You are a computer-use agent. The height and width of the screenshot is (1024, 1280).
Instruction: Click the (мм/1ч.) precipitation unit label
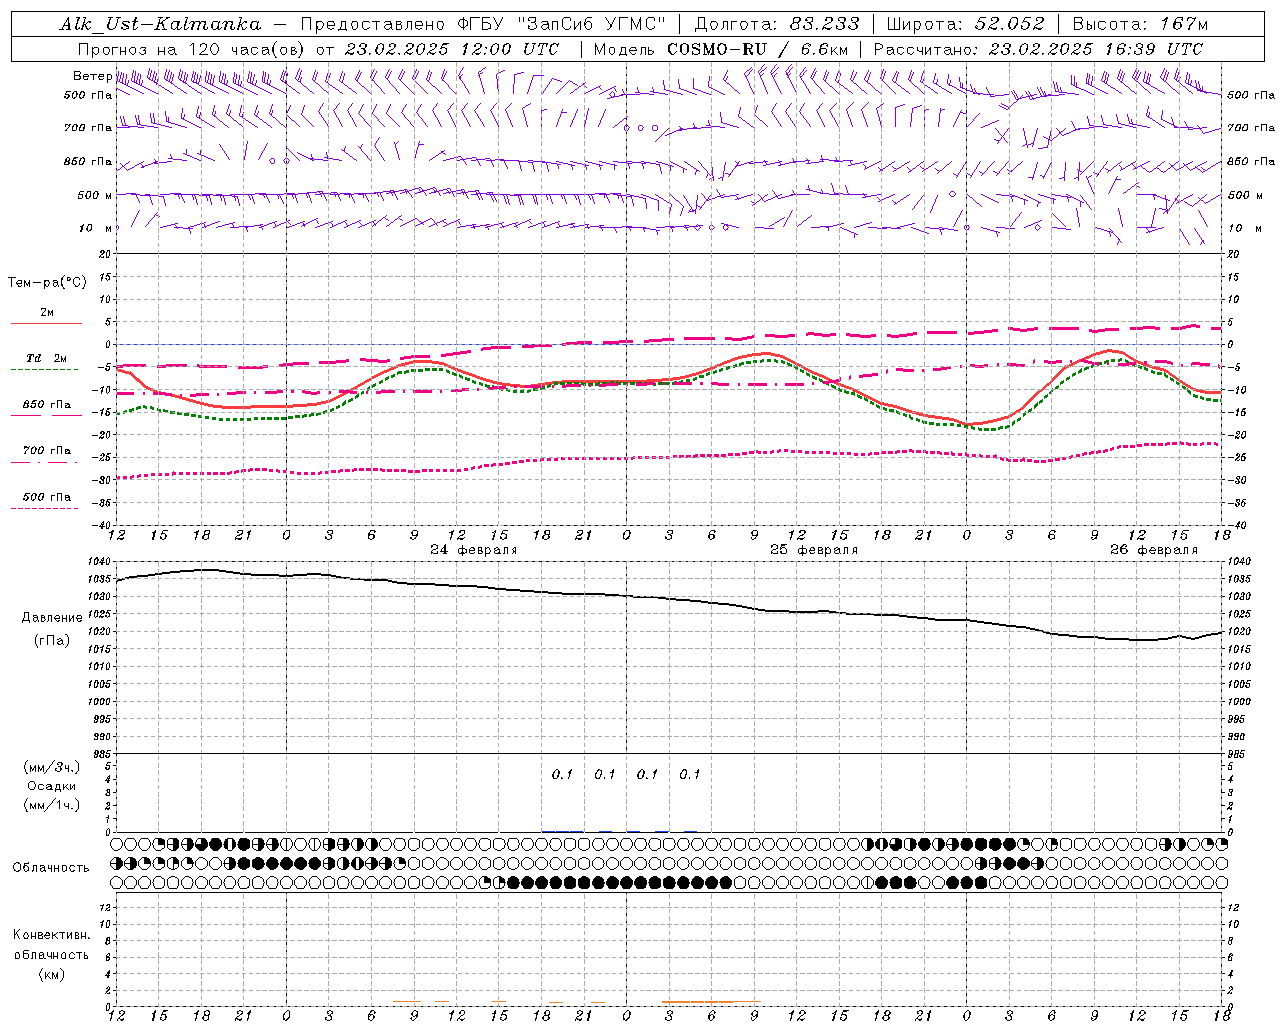tap(52, 805)
